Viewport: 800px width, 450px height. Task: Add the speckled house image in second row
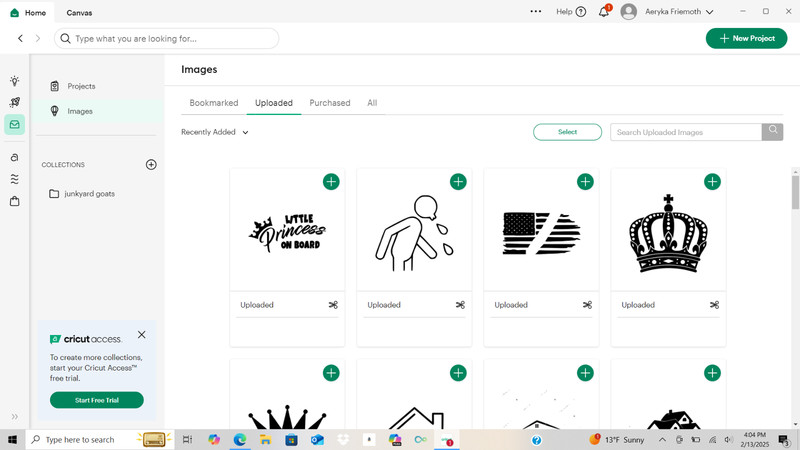pyautogui.click(x=585, y=373)
